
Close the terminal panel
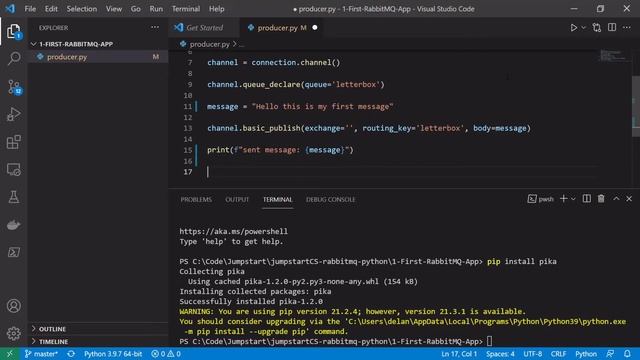tap(629, 199)
